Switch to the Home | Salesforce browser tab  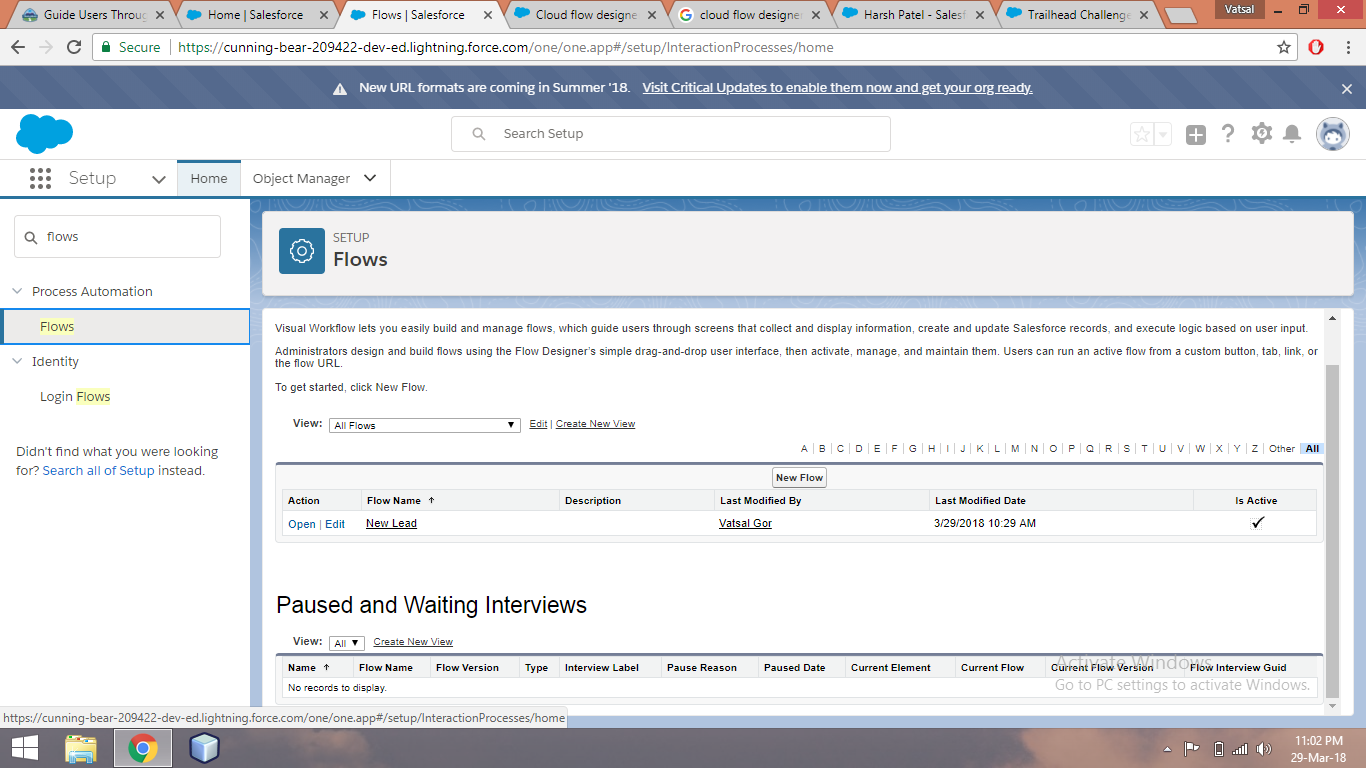[254, 15]
